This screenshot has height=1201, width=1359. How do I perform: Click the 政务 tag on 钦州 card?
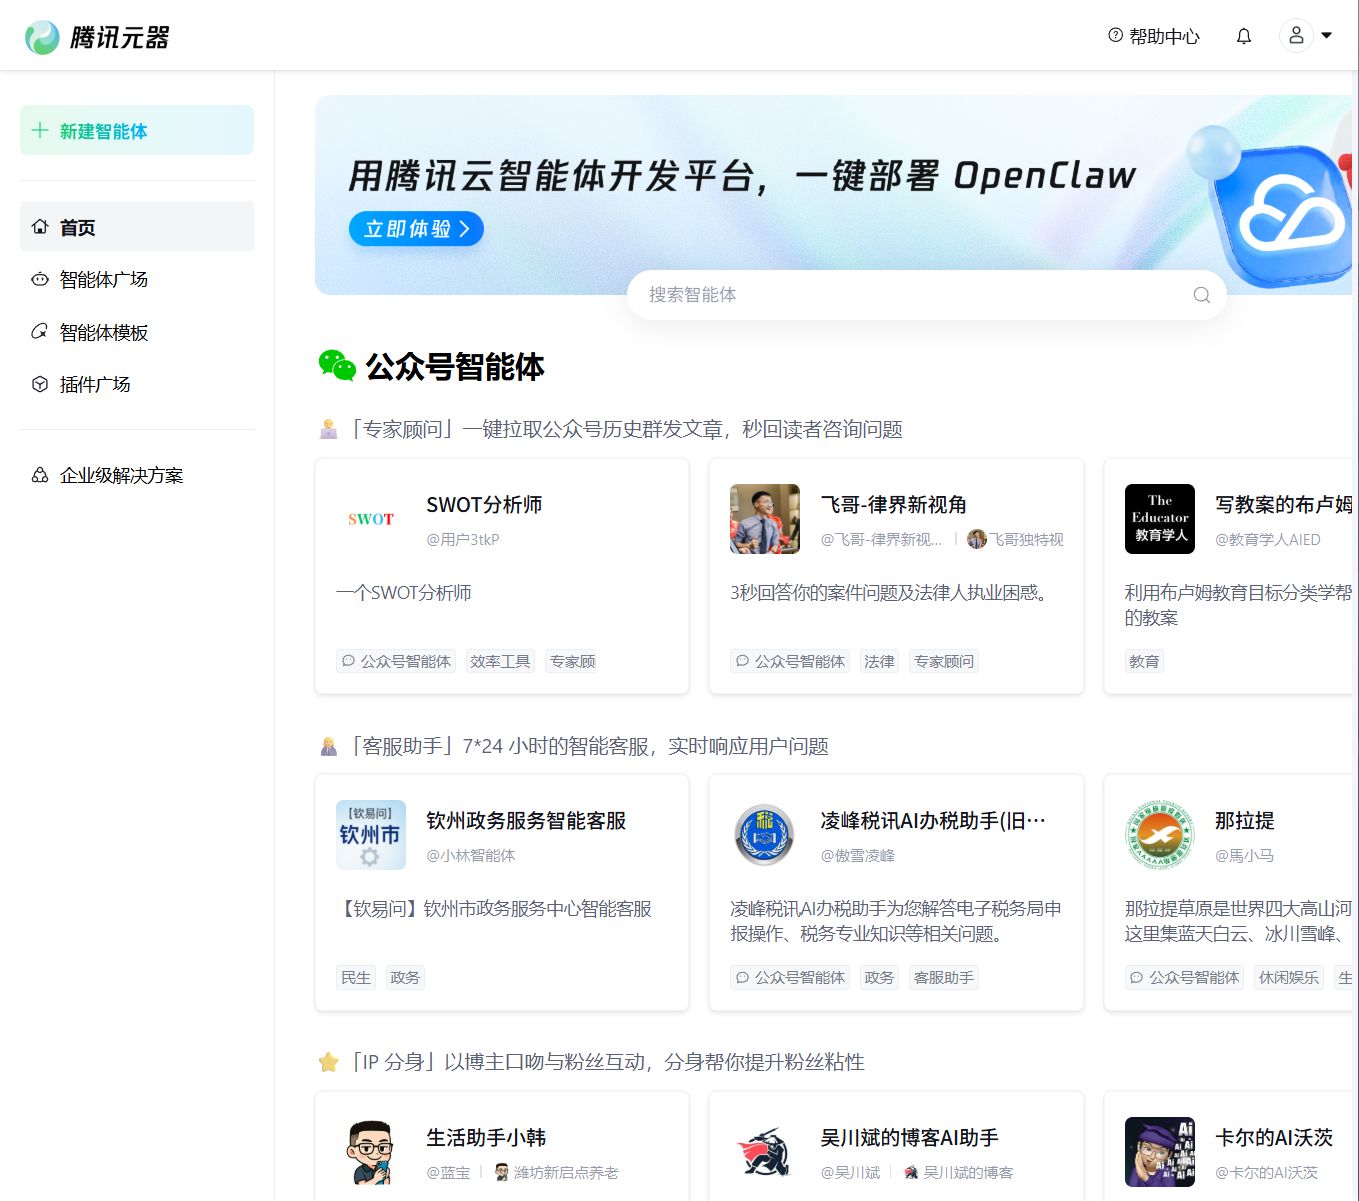tap(405, 977)
